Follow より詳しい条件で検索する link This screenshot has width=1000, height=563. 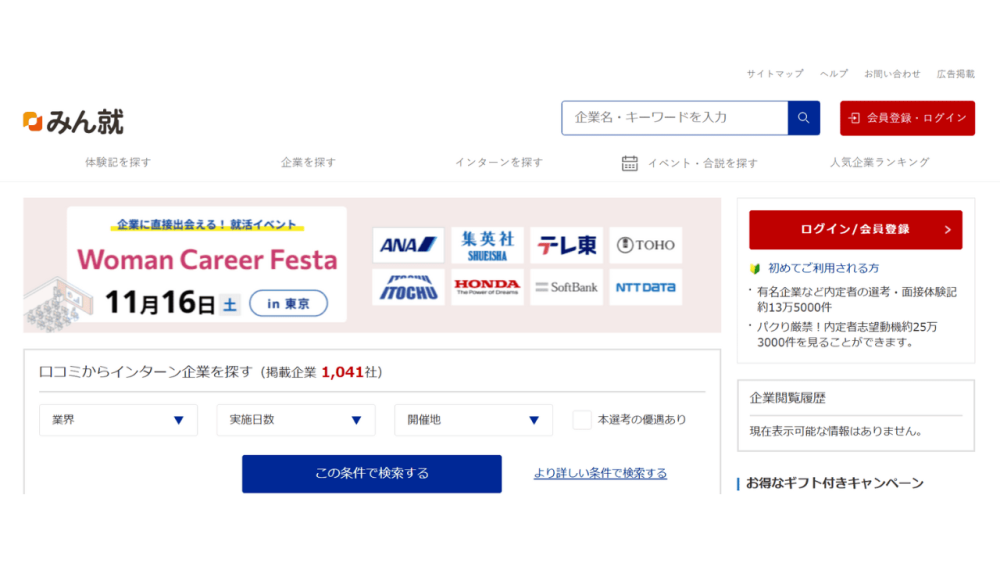pos(600,473)
